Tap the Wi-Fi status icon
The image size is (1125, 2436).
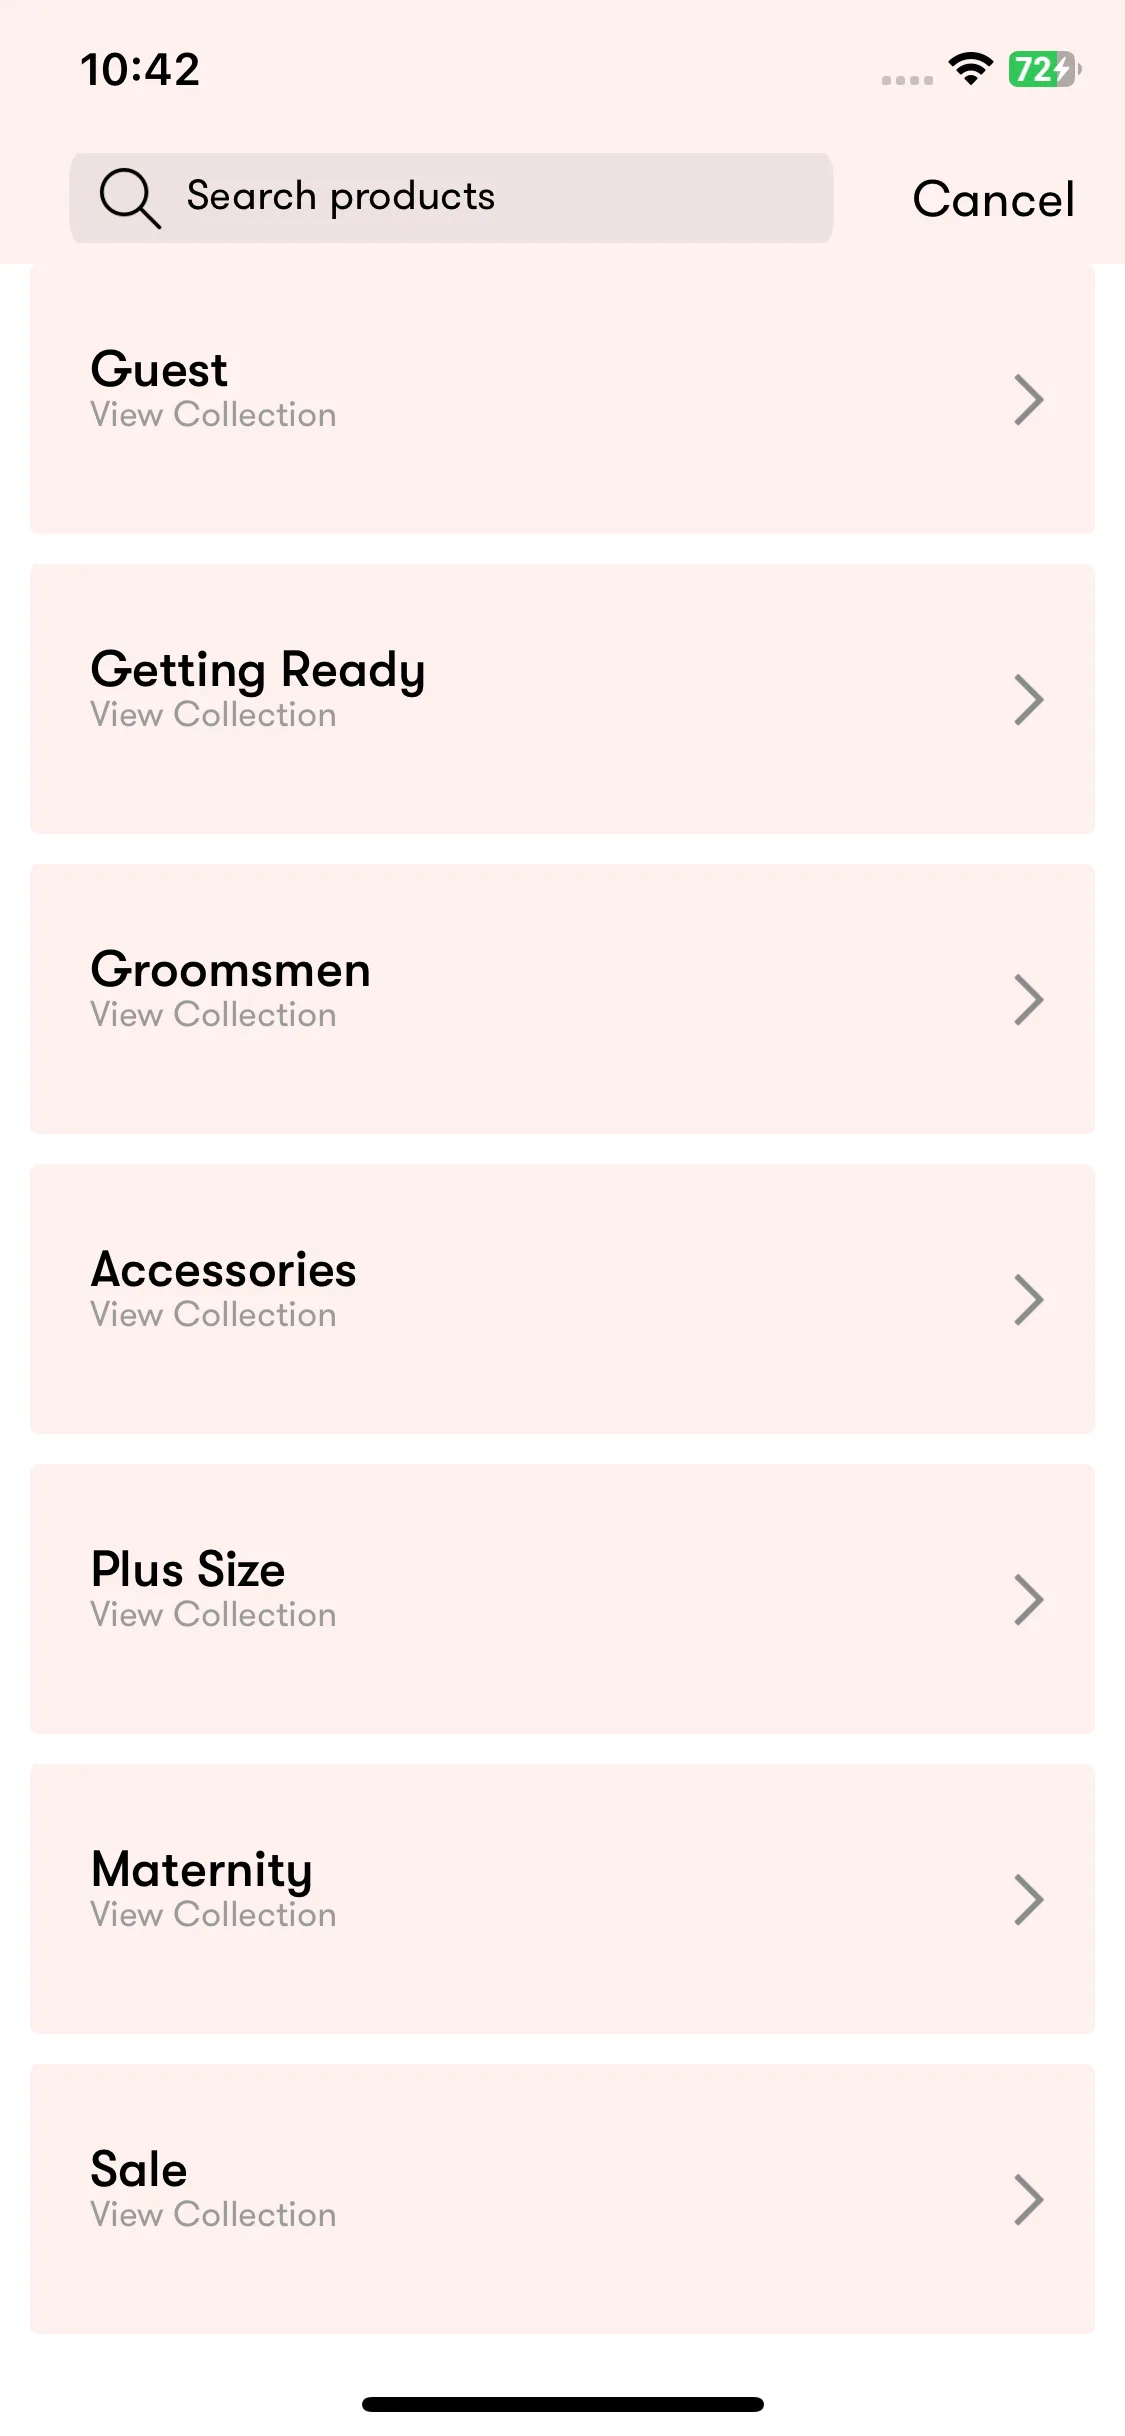tap(970, 69)
